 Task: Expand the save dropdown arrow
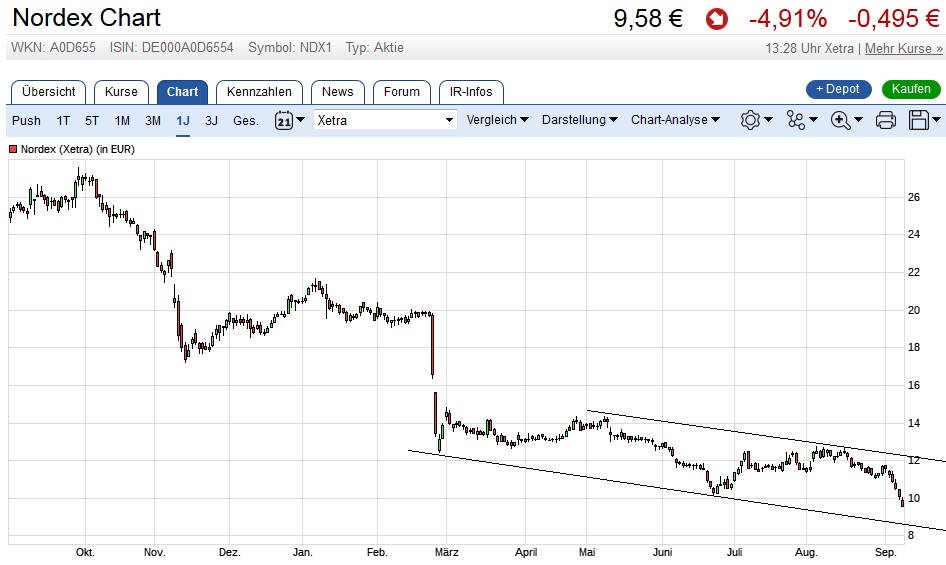tap(936, 120)
